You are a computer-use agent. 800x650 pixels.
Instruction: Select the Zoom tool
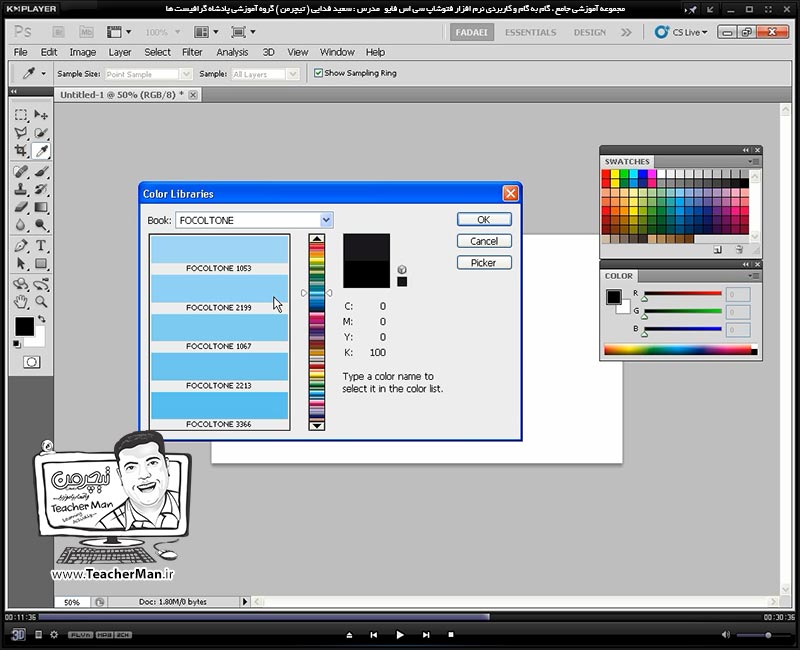41,302
